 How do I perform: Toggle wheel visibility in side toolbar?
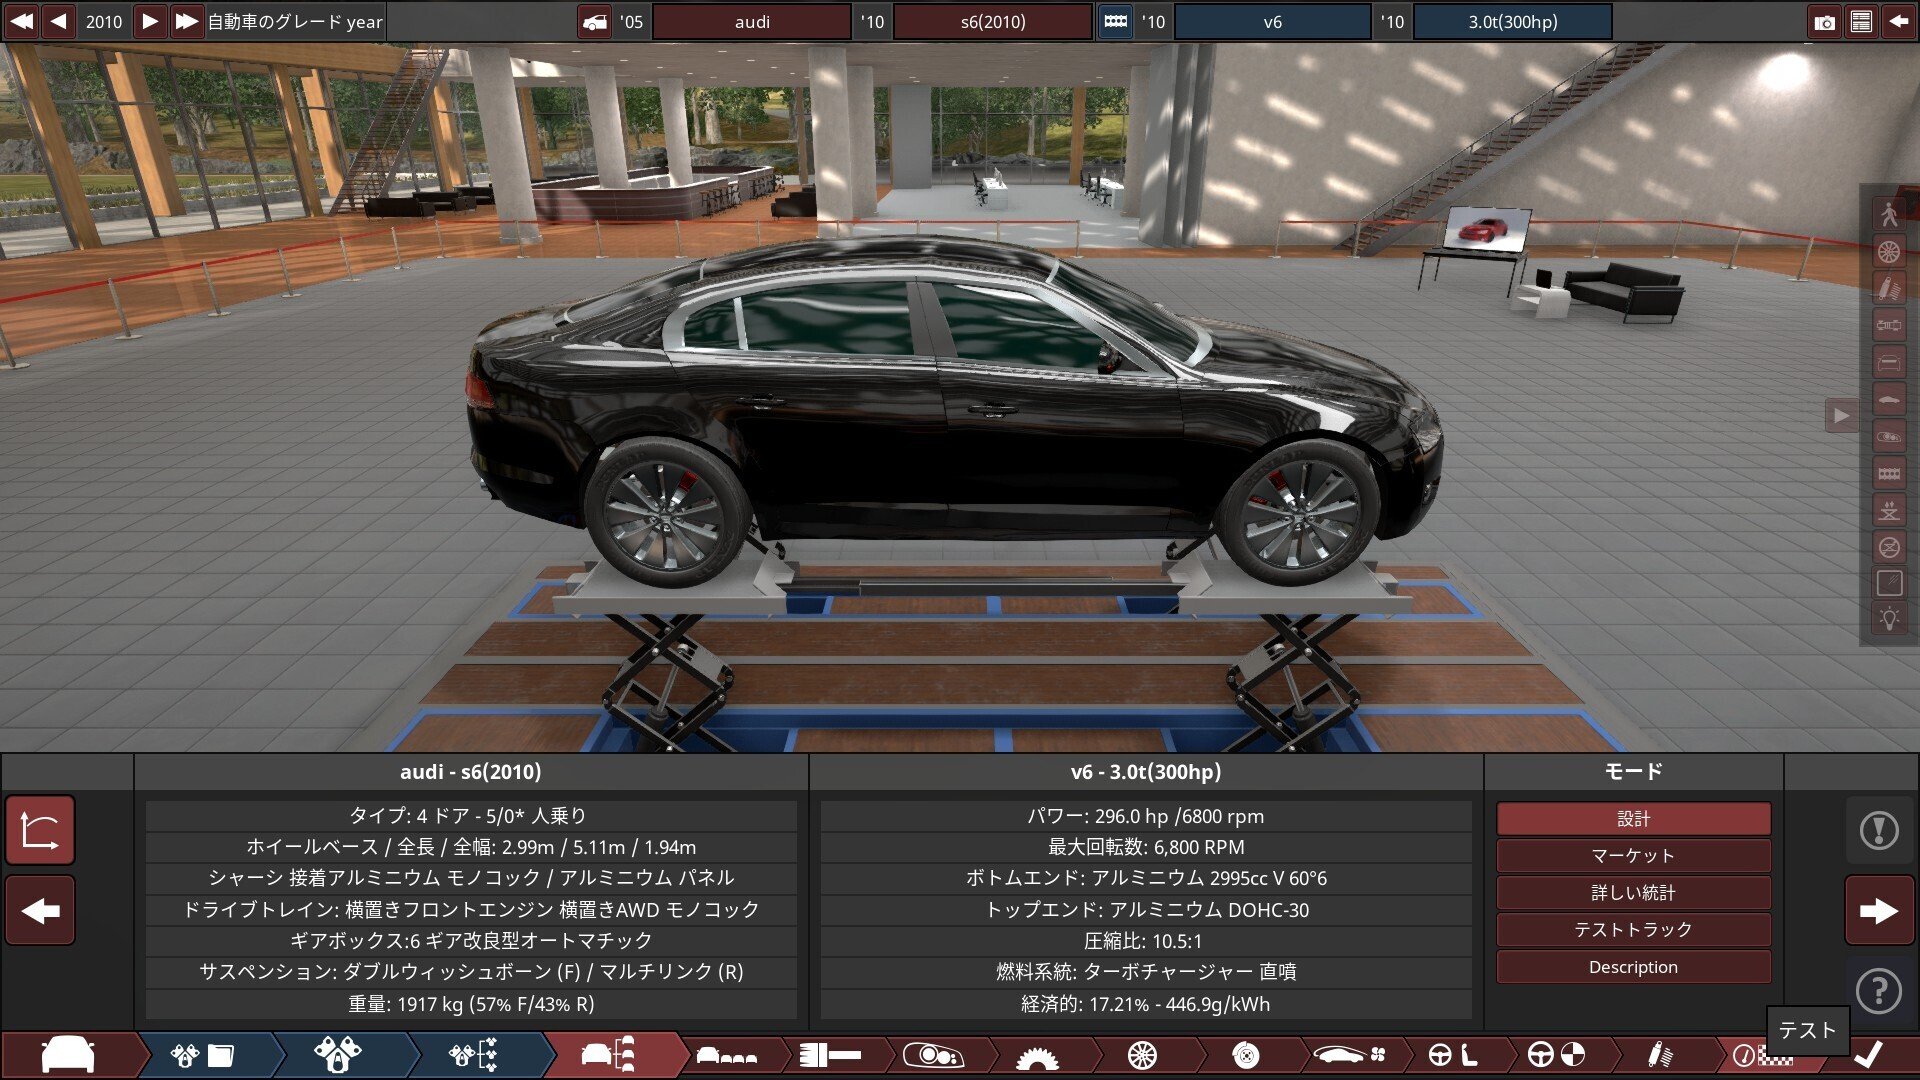tap(1889, 251)
